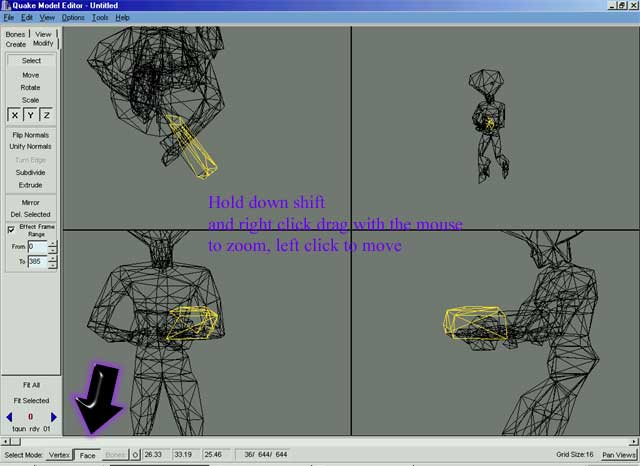Increase the From frame value
This screenshot has height=466, width=640.
coord(52,243)
